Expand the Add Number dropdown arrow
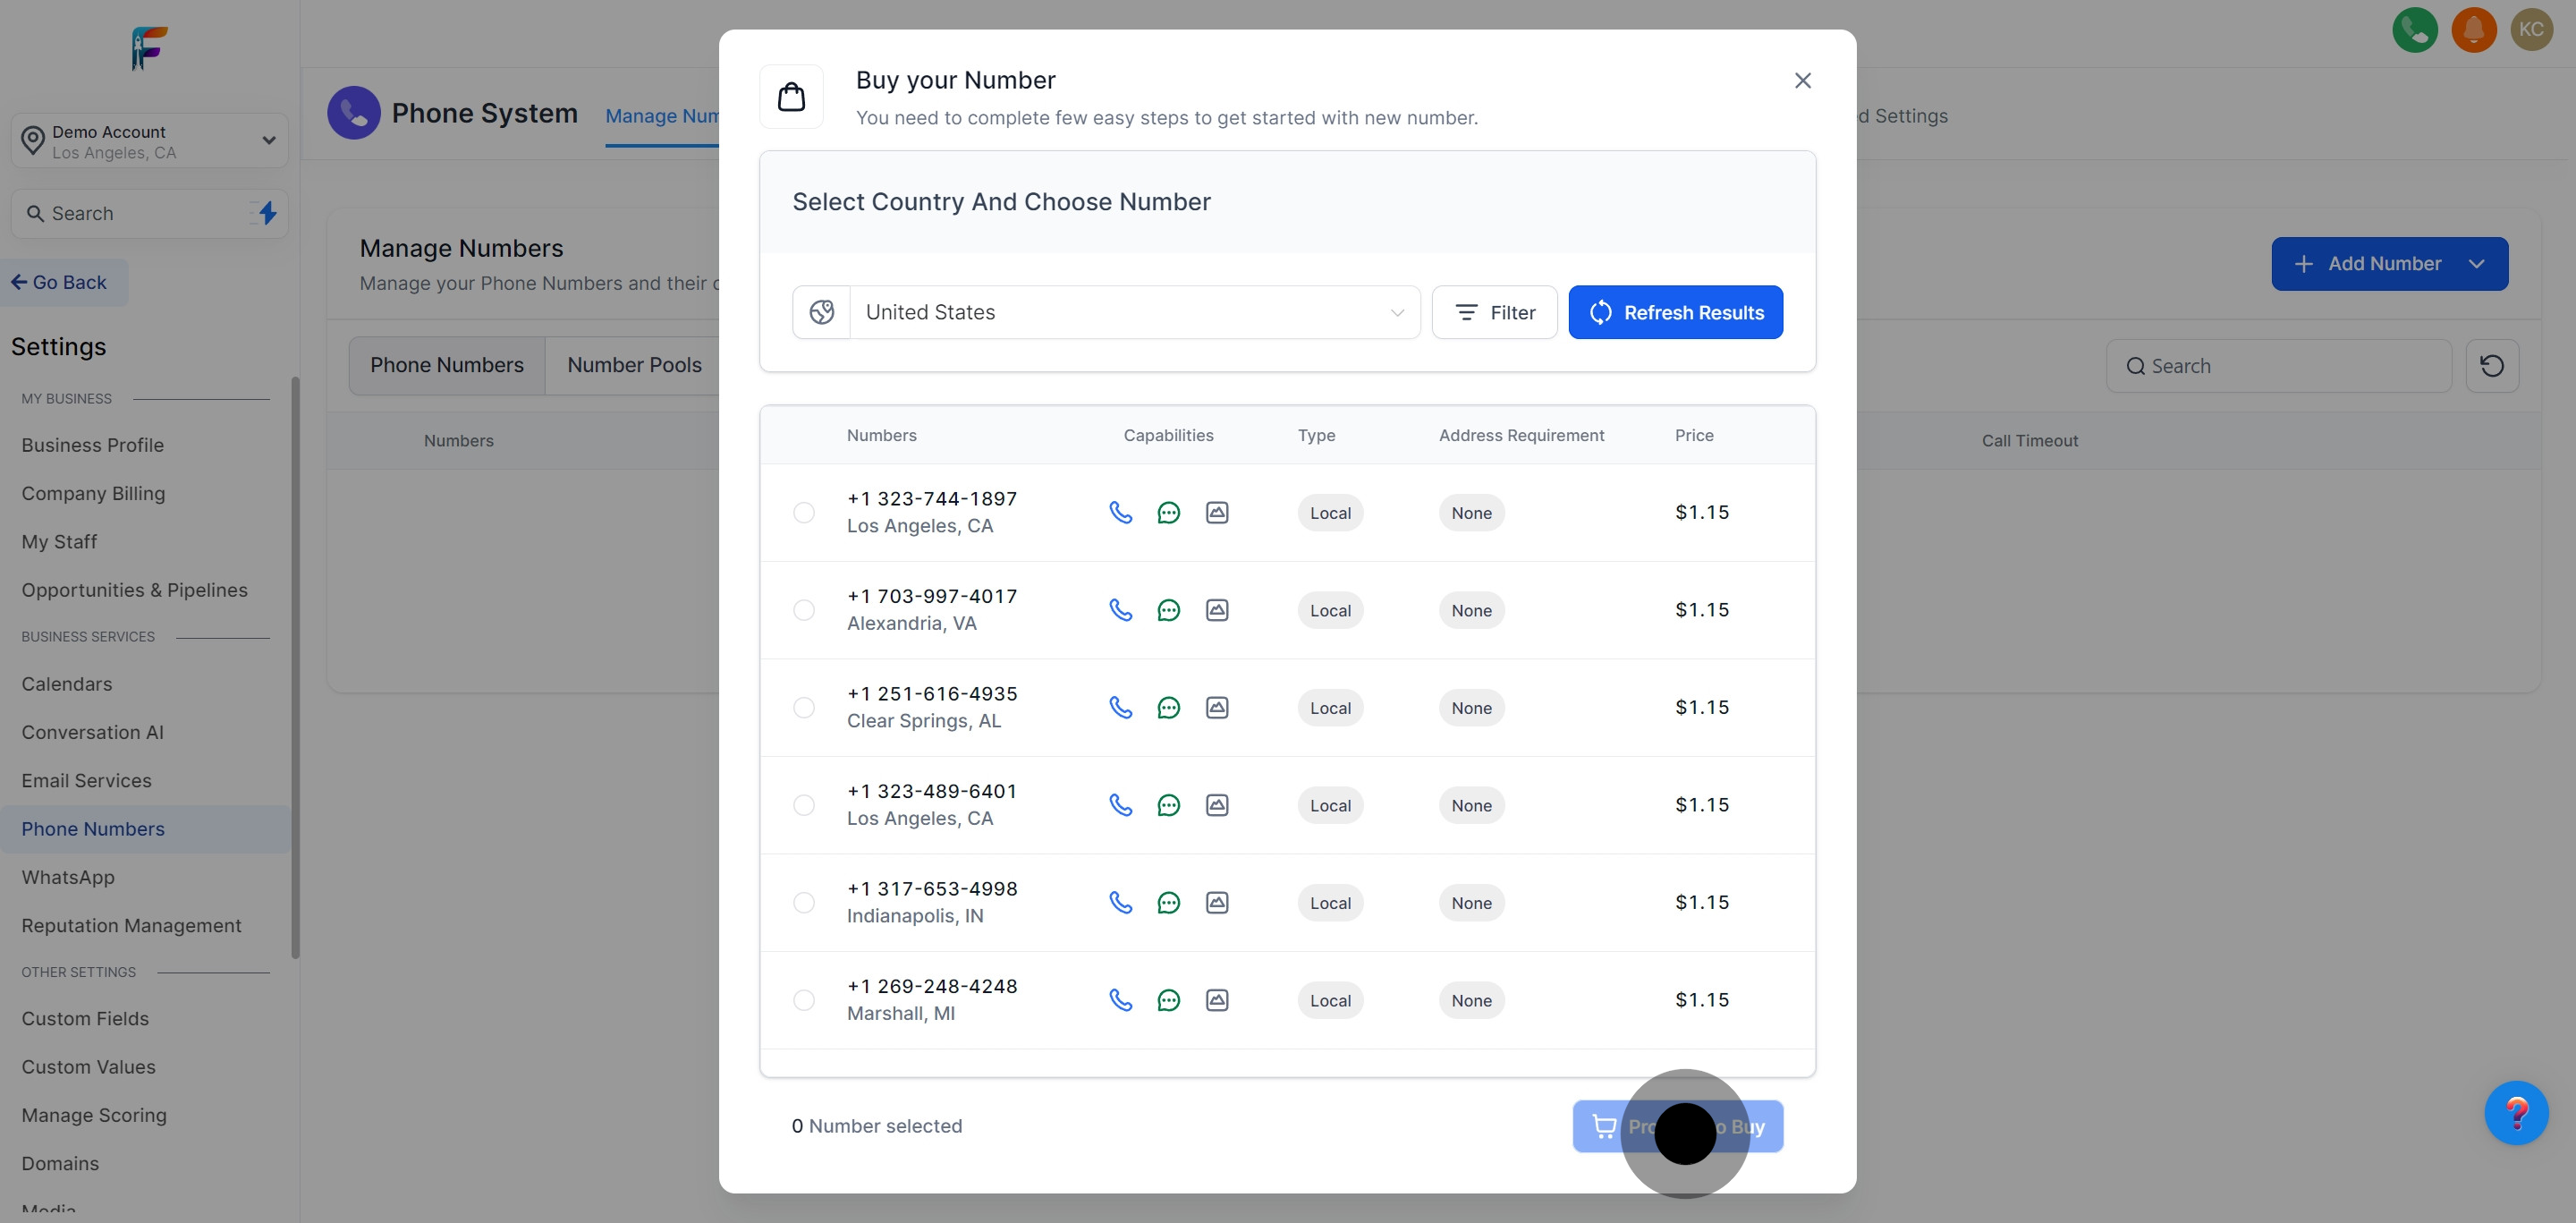 tap(2476, 264)
